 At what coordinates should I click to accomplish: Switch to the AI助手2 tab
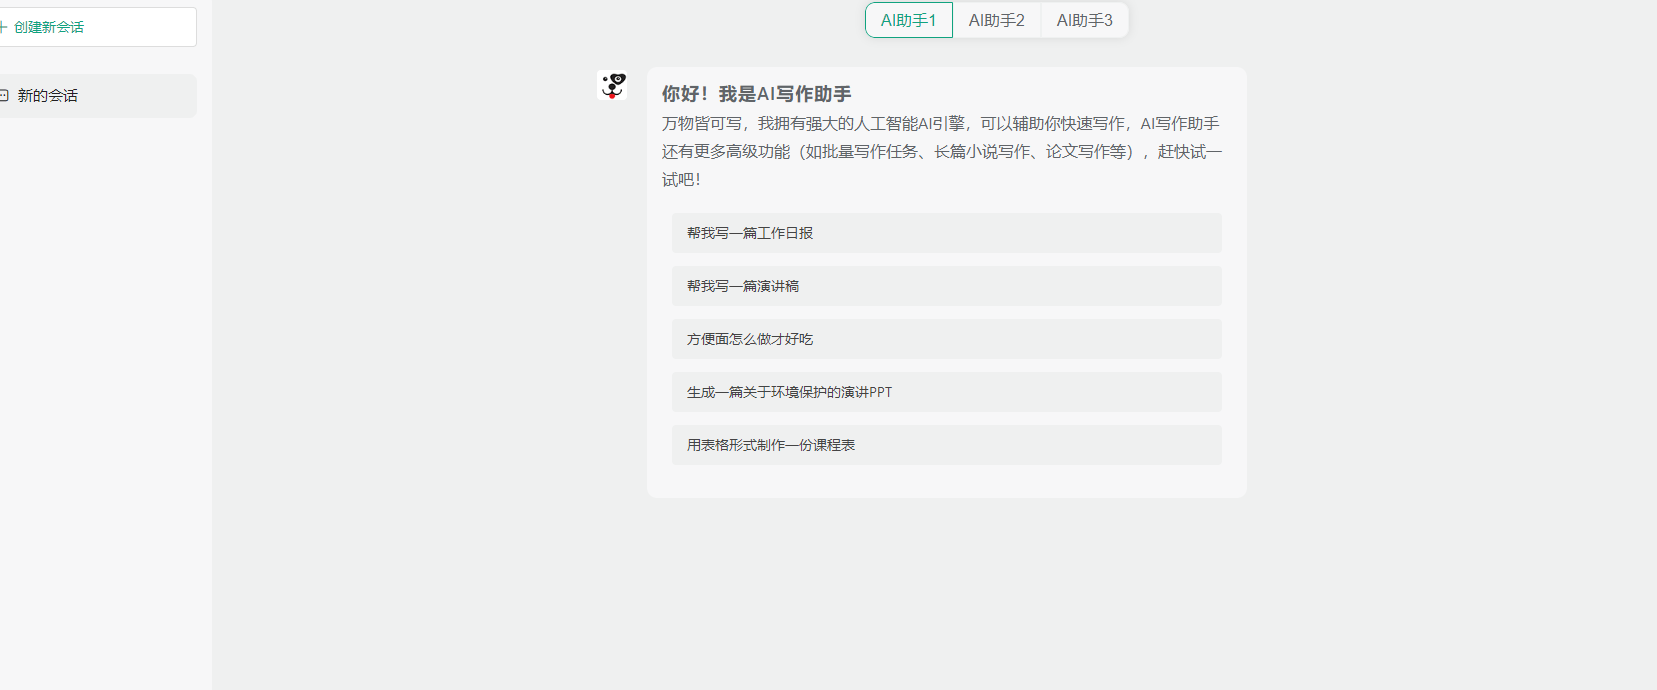point(996,20)
